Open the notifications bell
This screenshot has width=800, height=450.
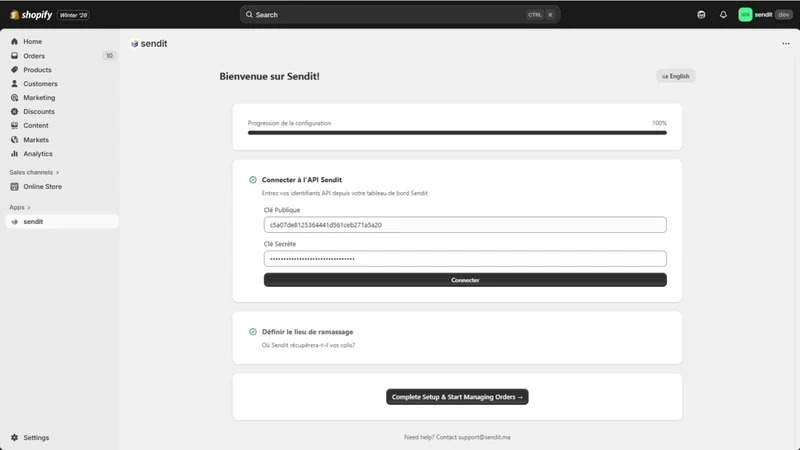tap(723, 15)
